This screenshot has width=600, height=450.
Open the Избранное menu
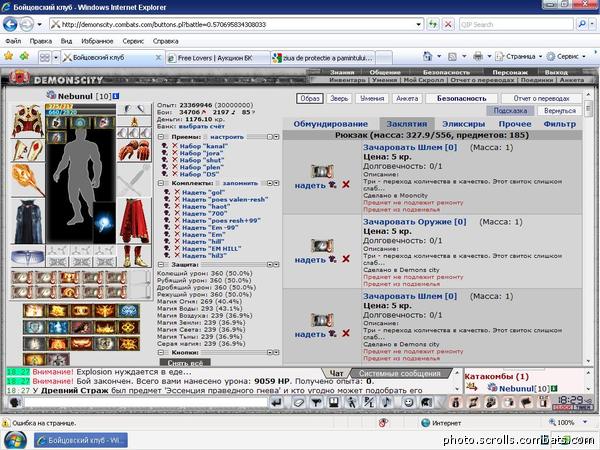[x=97, y=41]
